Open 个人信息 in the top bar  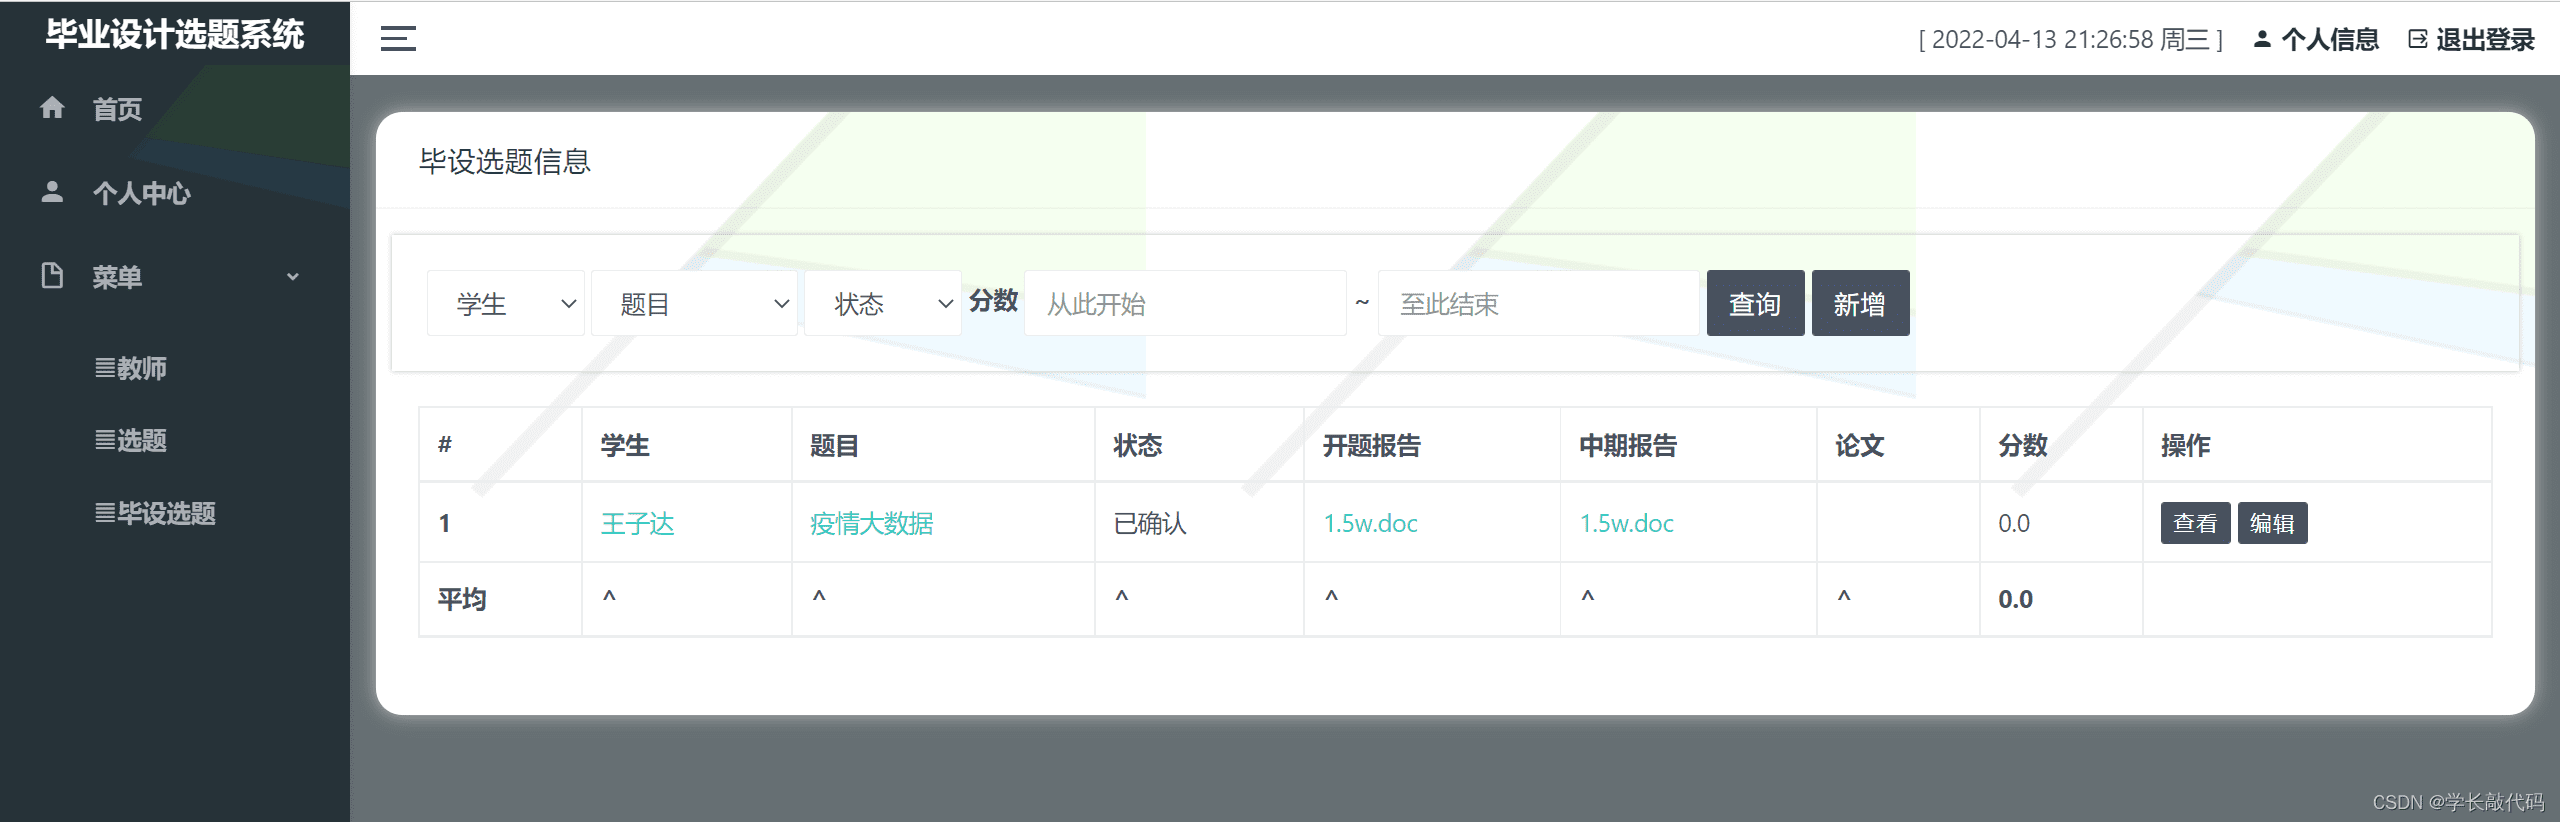tap(2329, 39)
